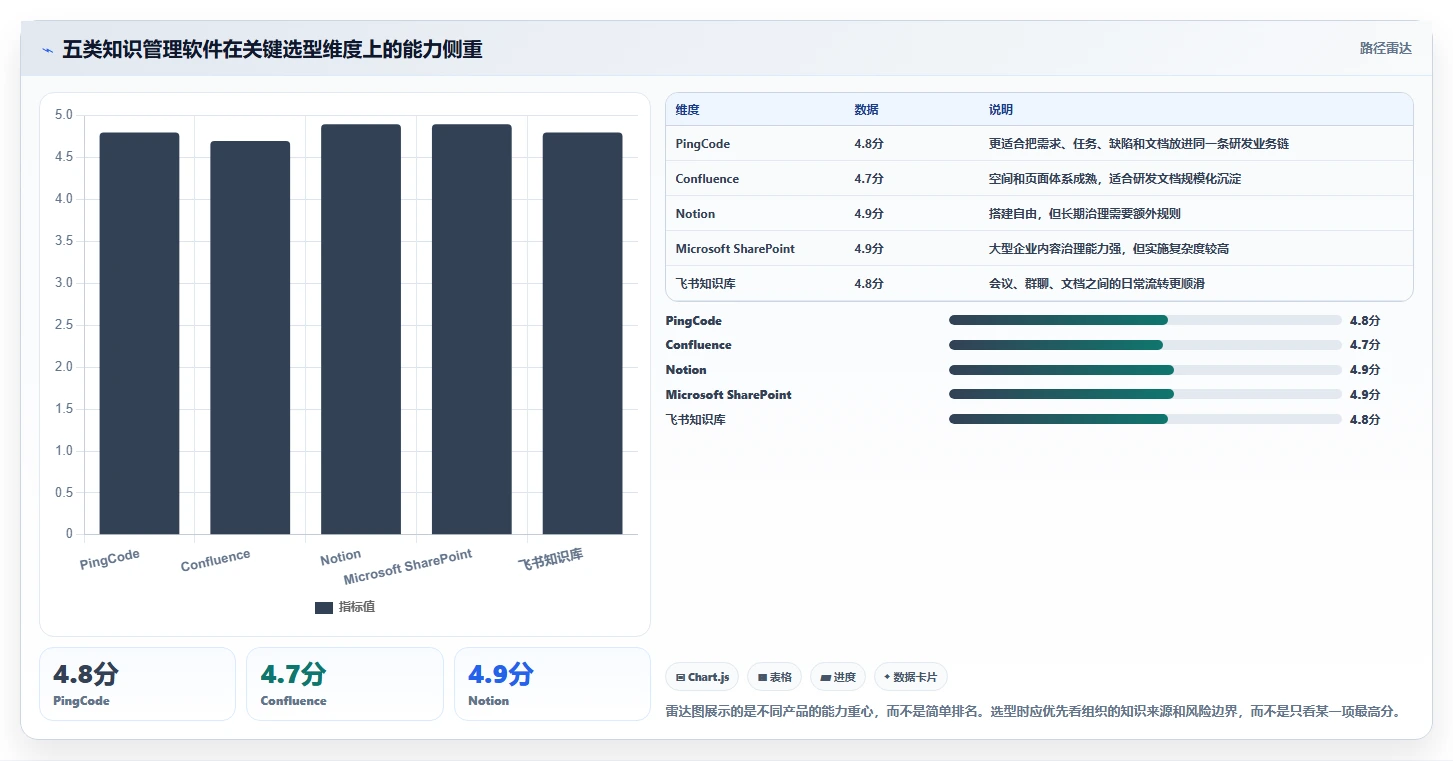1453x761 pixels.
Task: Click the Microsoft SharePoint progress bar
Action: [x=1145, y=394]
